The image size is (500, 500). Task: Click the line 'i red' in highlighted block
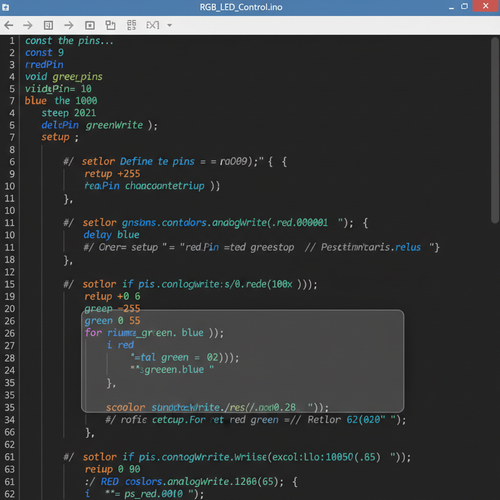pyautogui.click(x=120, y=345)
